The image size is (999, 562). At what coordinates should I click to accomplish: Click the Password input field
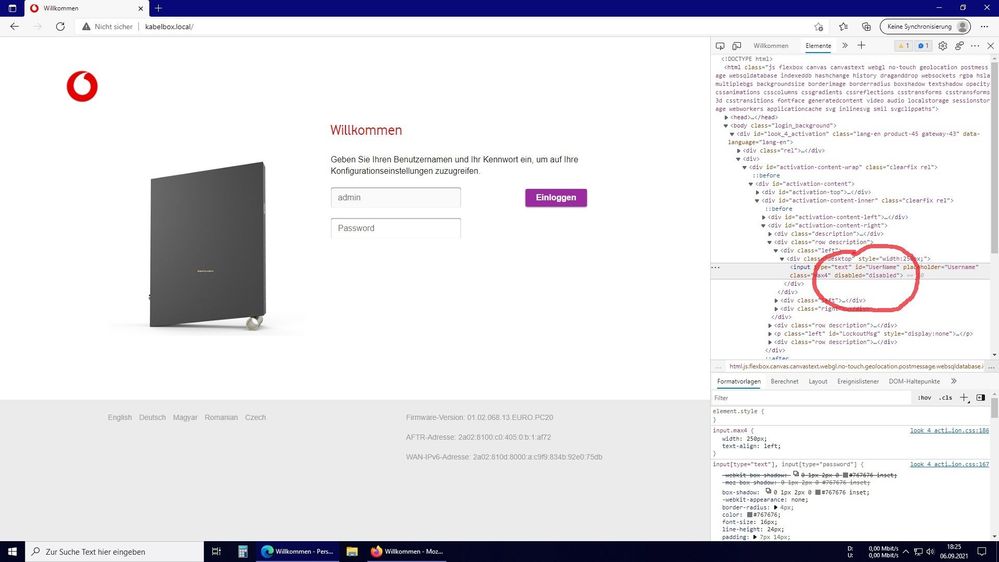[396, 228]
